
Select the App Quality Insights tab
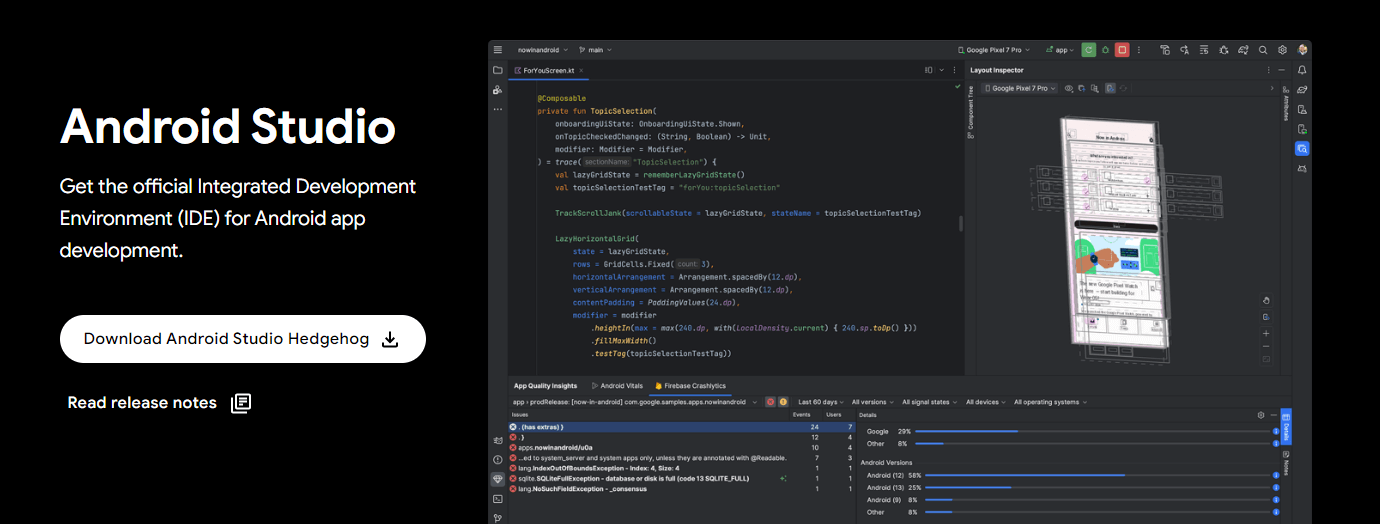[x=545, y=386]
